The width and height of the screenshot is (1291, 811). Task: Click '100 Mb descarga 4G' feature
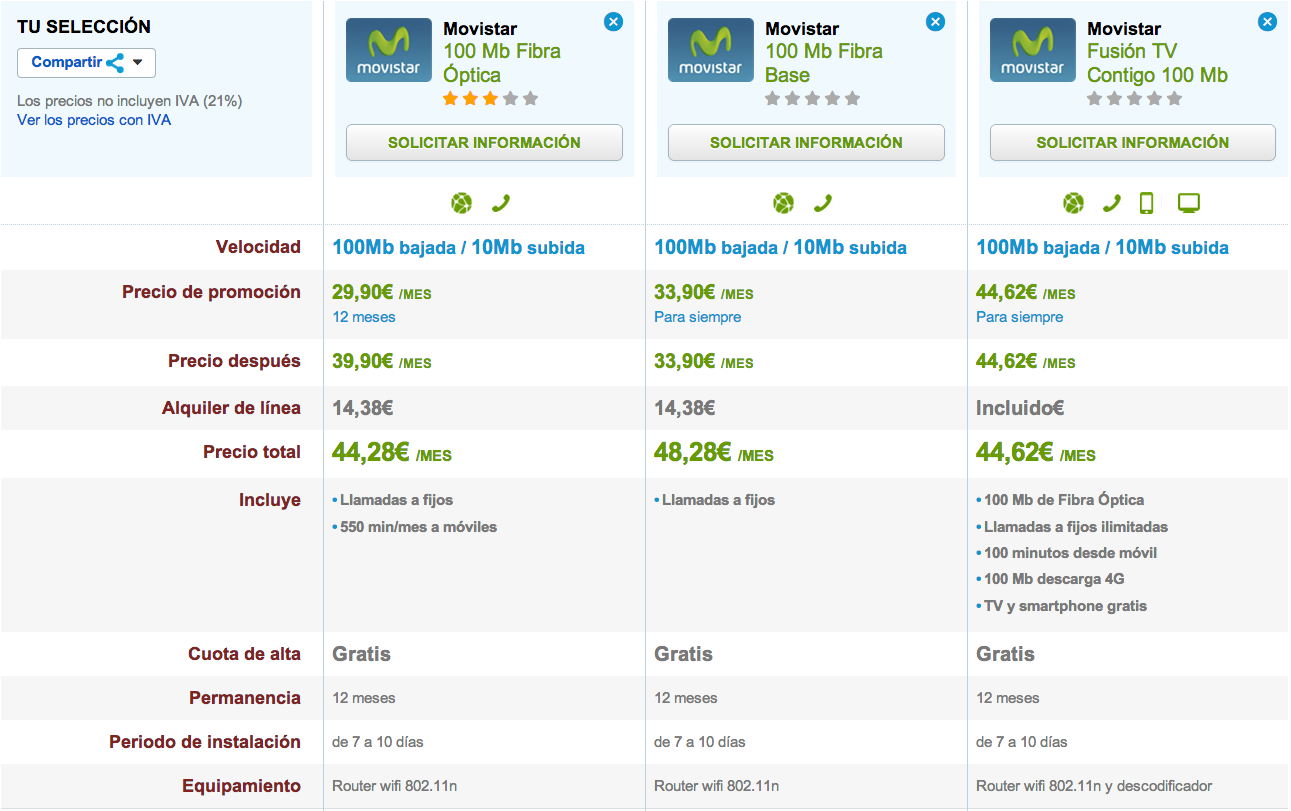(1054, 579)
